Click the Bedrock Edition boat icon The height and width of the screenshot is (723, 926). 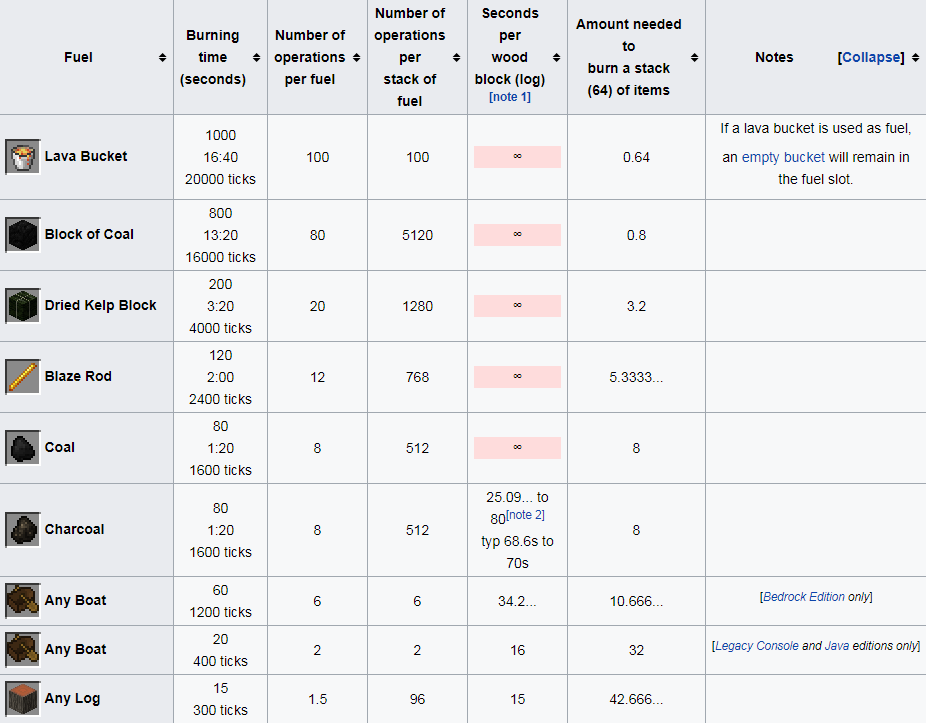tap(22, 601)
